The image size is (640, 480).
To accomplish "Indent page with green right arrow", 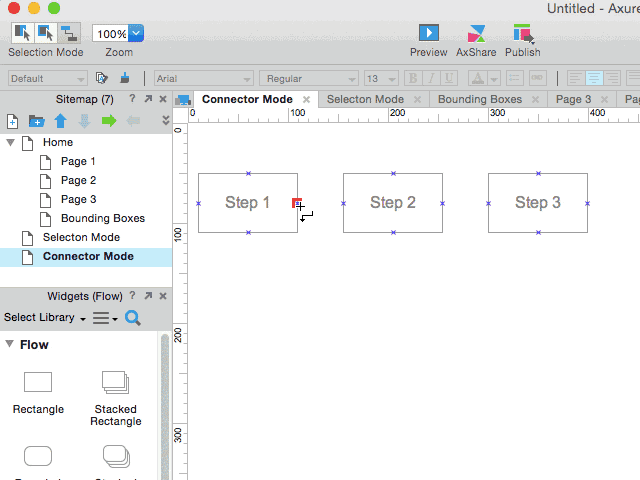I will click(x=109, y=120).
